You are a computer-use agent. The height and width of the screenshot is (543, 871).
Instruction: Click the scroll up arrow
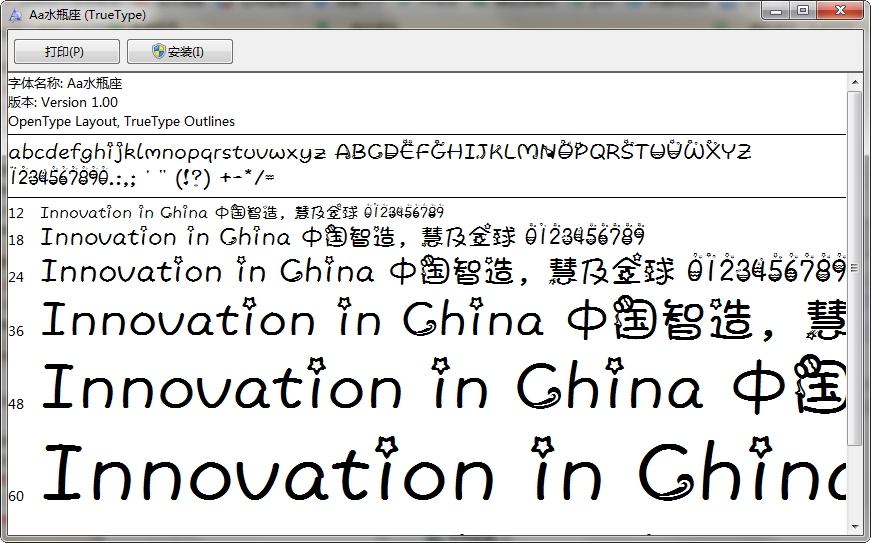(855, 82)
